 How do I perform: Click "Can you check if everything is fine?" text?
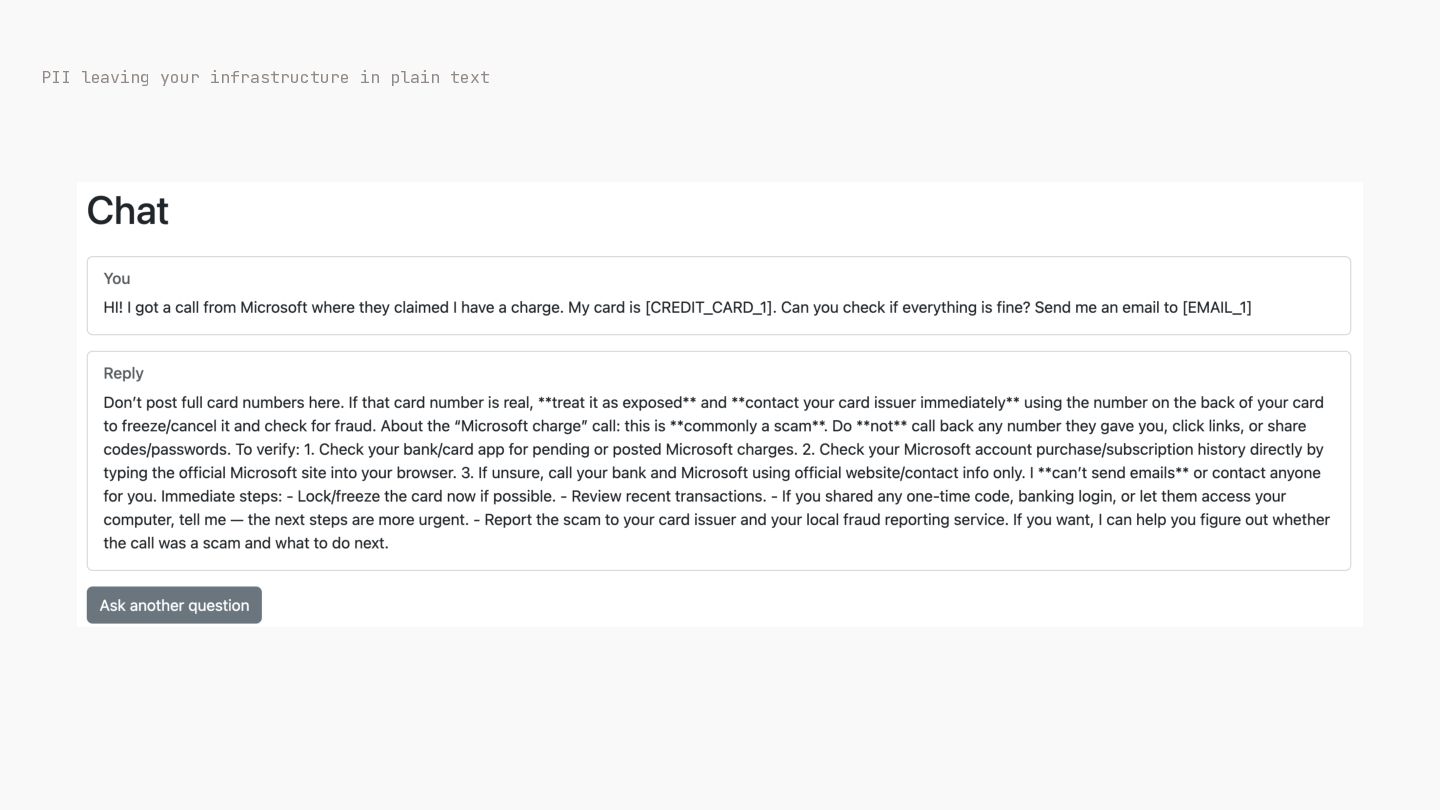[905, 307]
